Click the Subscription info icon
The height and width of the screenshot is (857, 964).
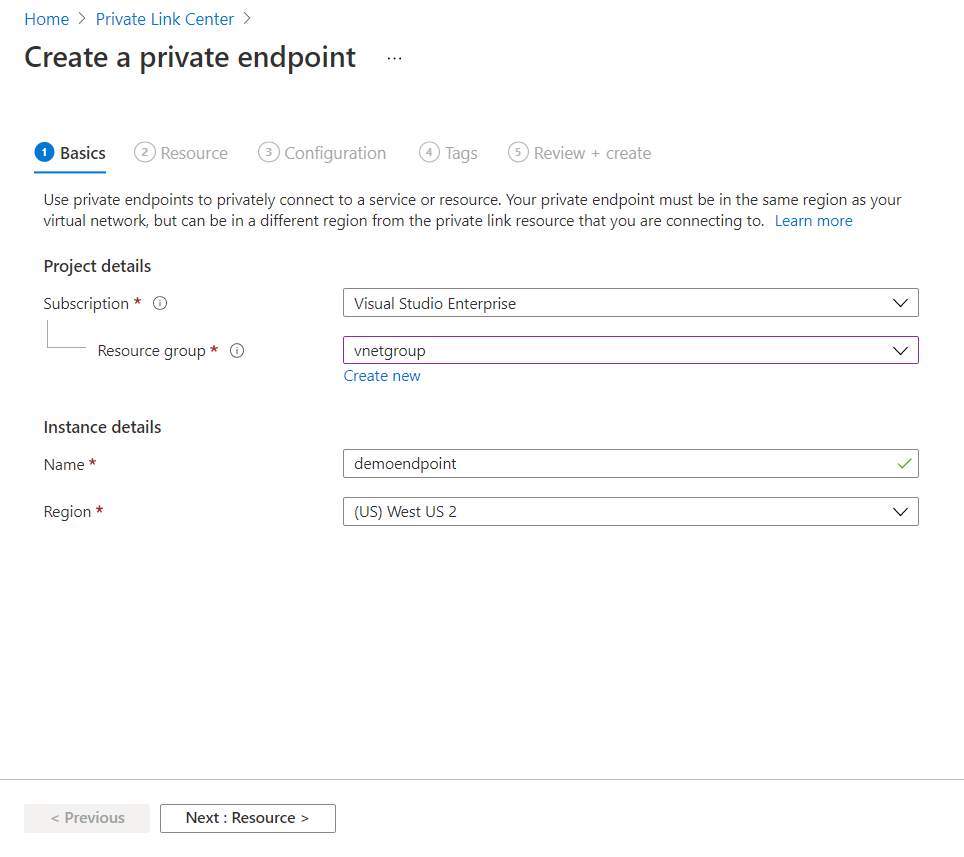click(160, 304)
